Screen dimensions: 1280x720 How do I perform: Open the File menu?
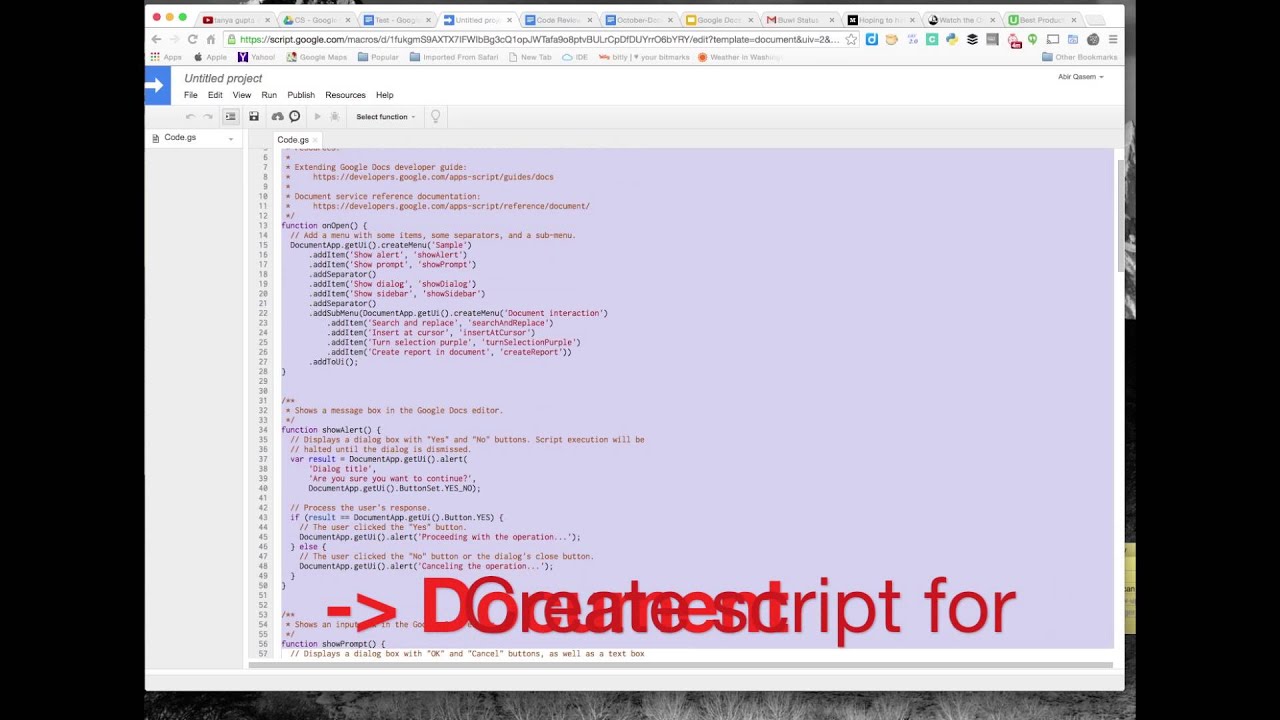(190, 95)
